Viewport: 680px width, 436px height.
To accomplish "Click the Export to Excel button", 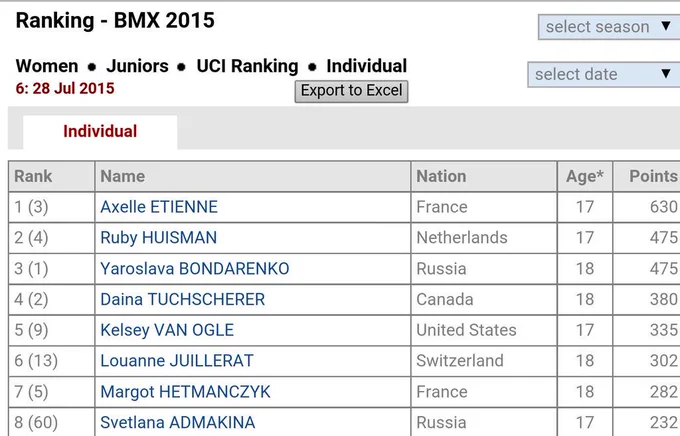I will point(351,91).
